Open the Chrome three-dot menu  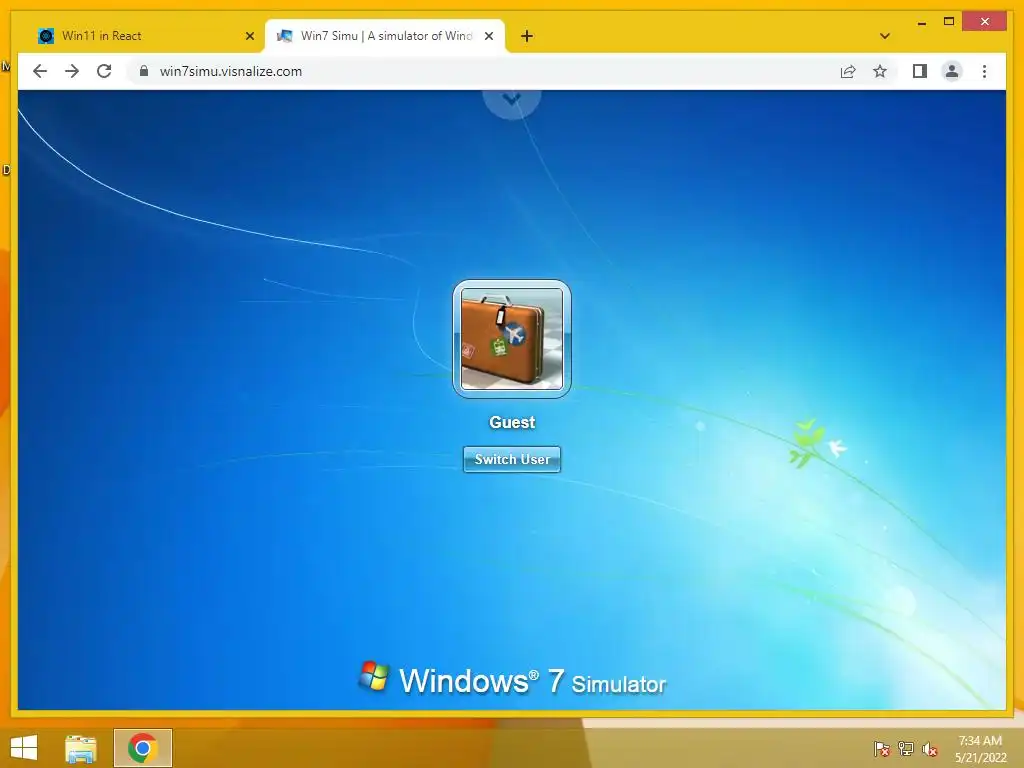tap(984, 71)
